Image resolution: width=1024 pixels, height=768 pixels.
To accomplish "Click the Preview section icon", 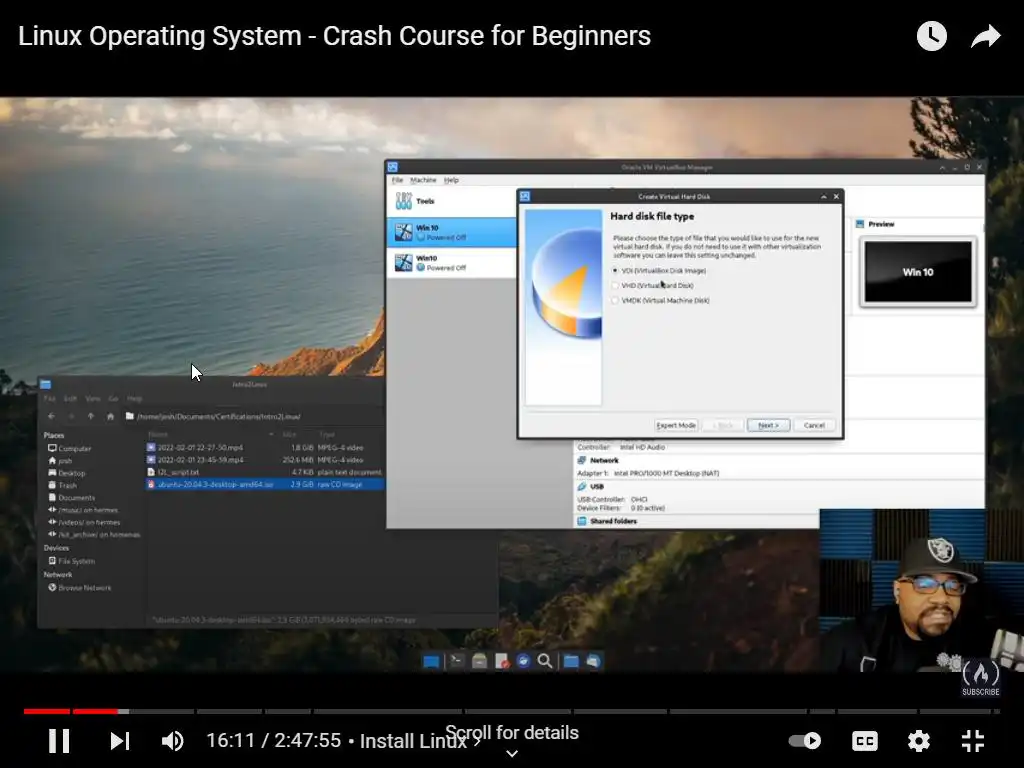I will pos(860,224).
